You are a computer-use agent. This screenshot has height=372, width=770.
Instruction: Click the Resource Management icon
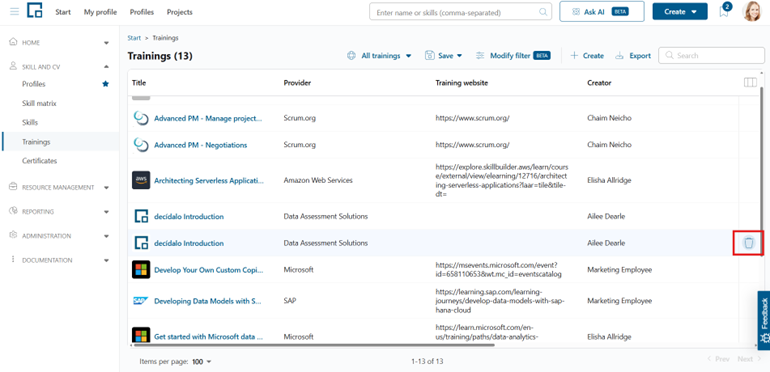point(14,186)
